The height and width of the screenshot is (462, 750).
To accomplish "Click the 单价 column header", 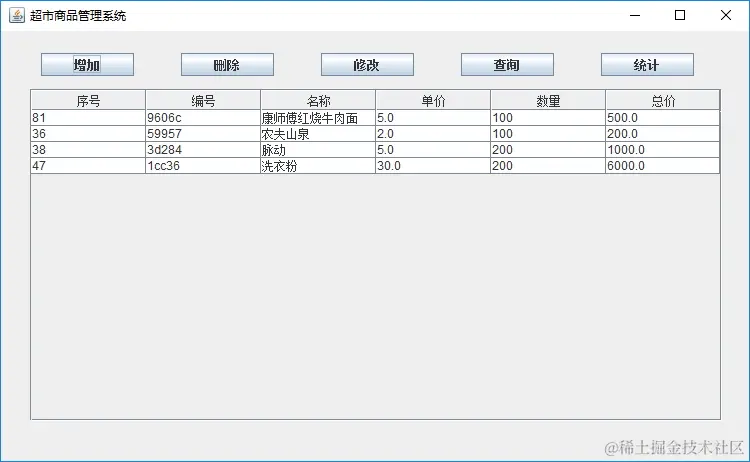I will (x=433, y=100).
